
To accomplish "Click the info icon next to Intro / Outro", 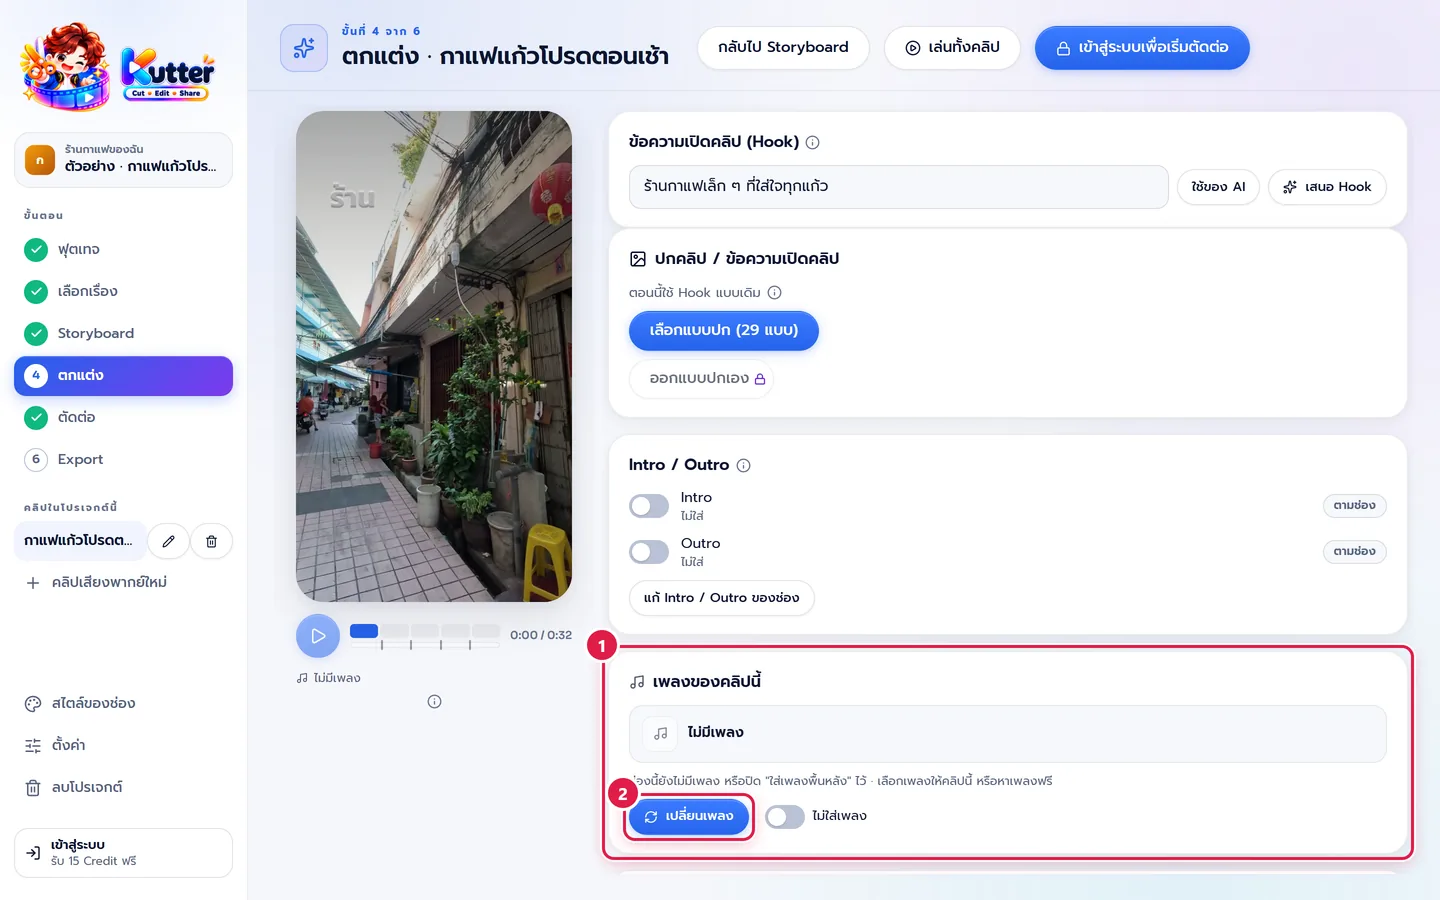I will tap(744, 465).
